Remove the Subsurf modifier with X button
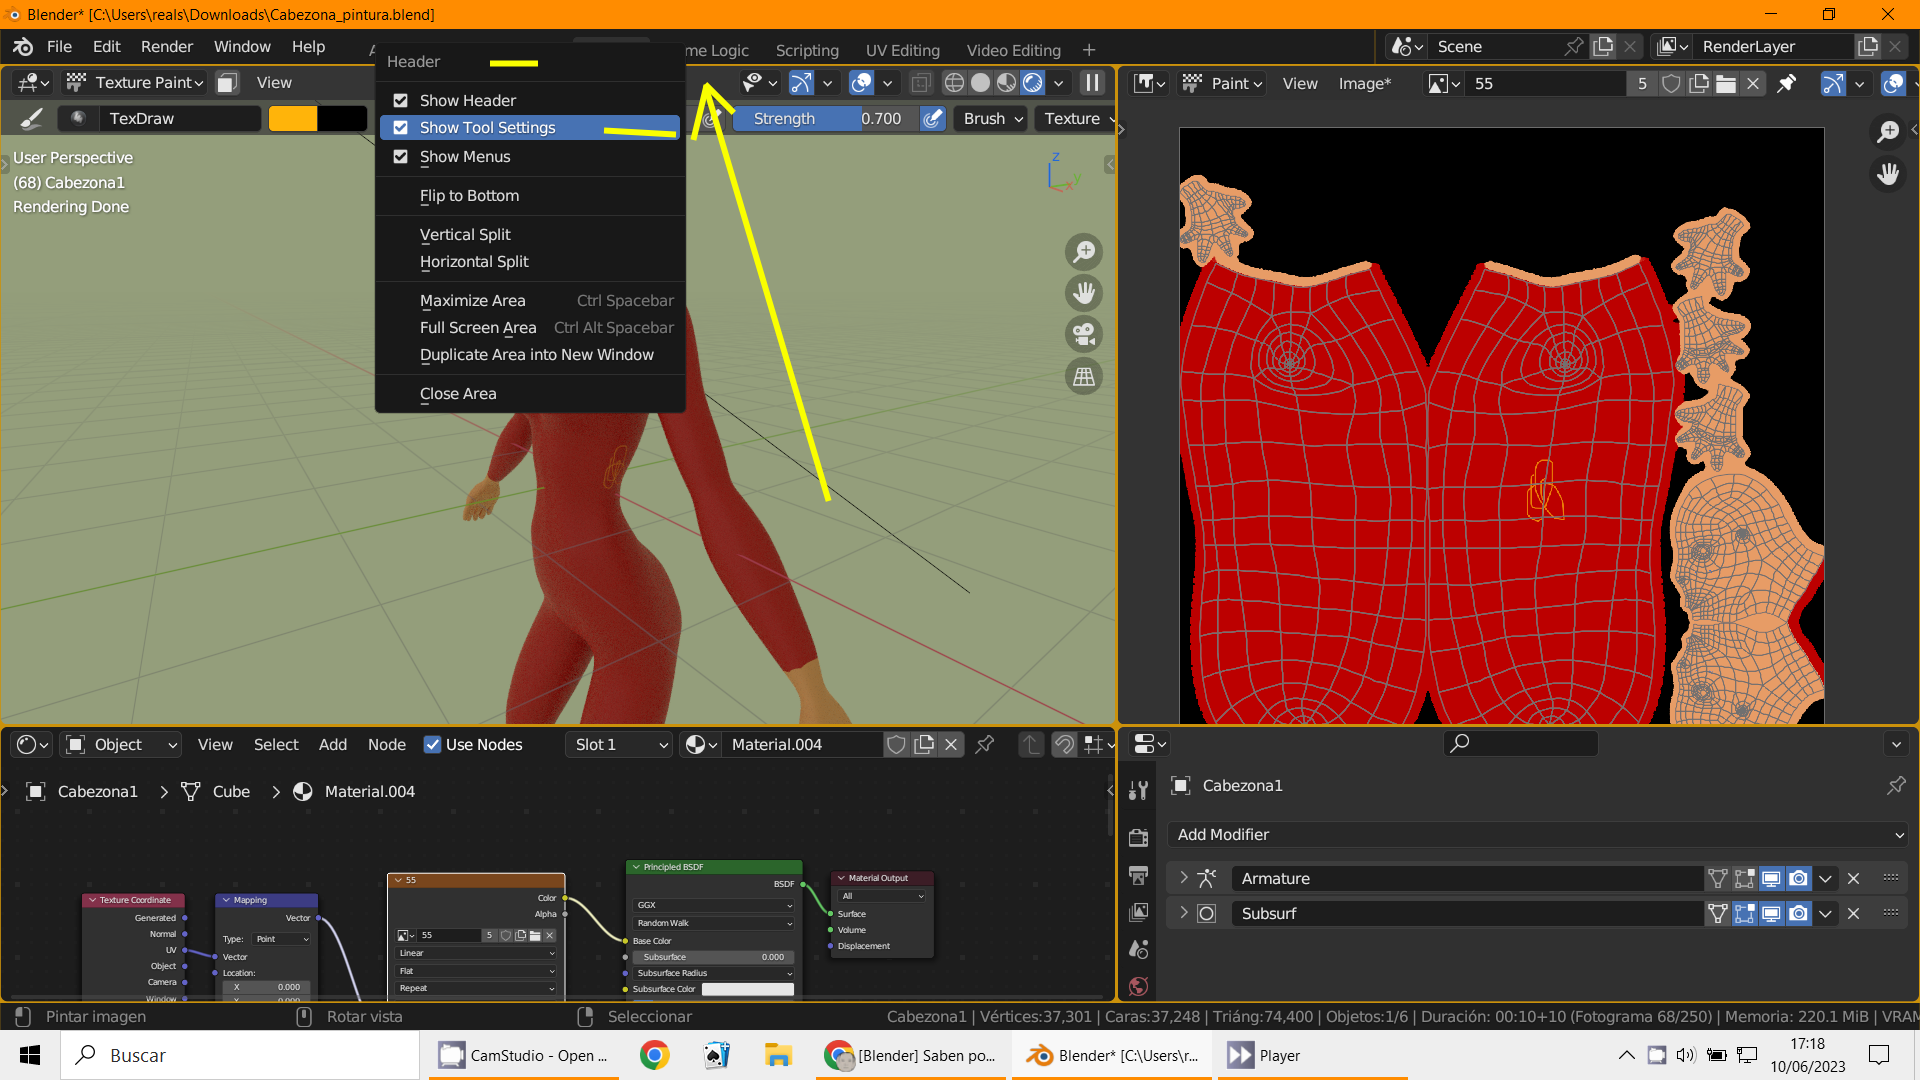The width and height of the screenshot is (1920, 1080). tap(1853, 913)
